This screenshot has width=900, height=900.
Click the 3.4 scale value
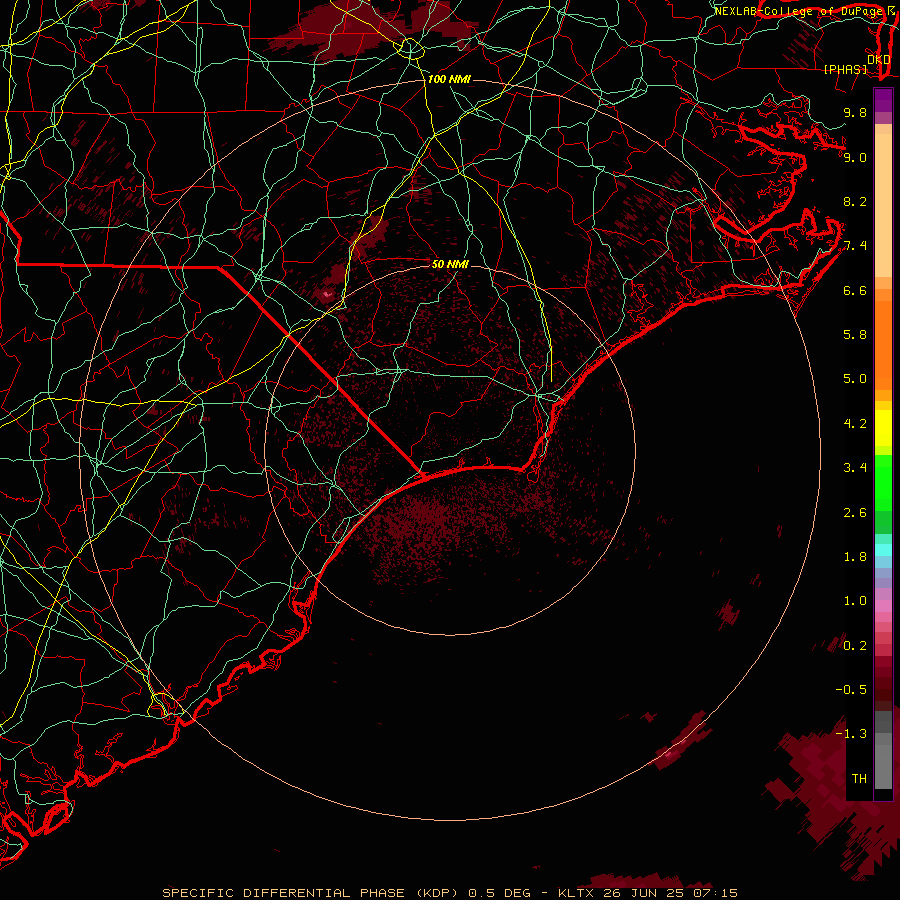[855, 468]
